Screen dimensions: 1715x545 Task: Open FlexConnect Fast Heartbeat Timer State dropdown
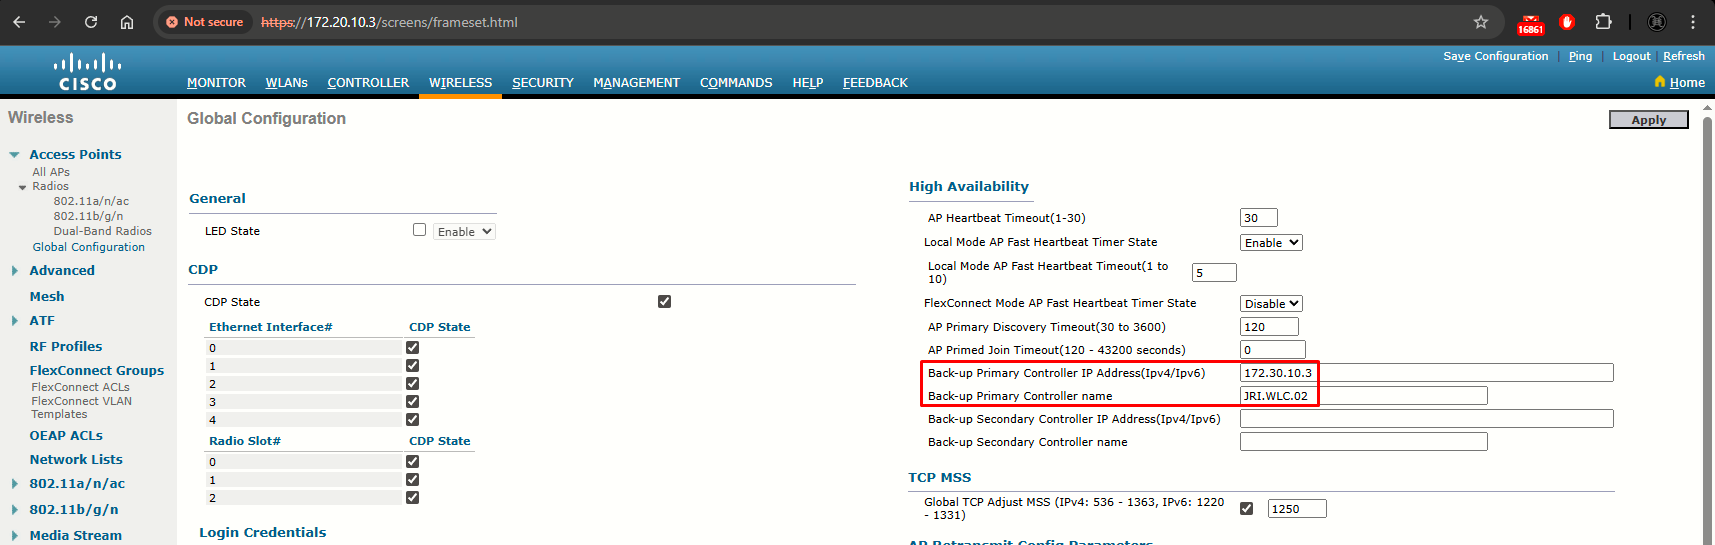point(1271,304)
